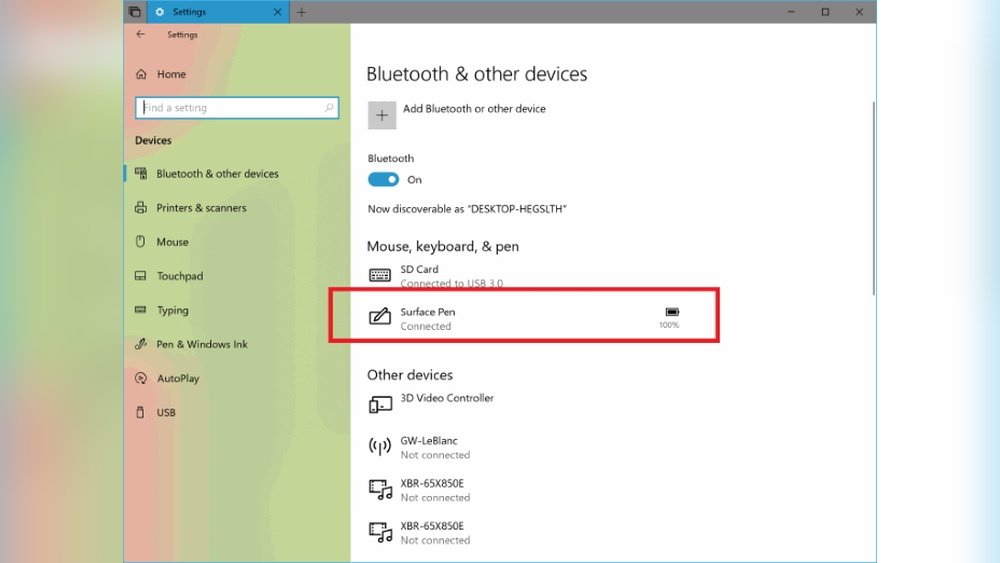This screenshot has width=1000, height=563.
Task: Click the vertical scrollbar on the right
Action: point(873,198)
